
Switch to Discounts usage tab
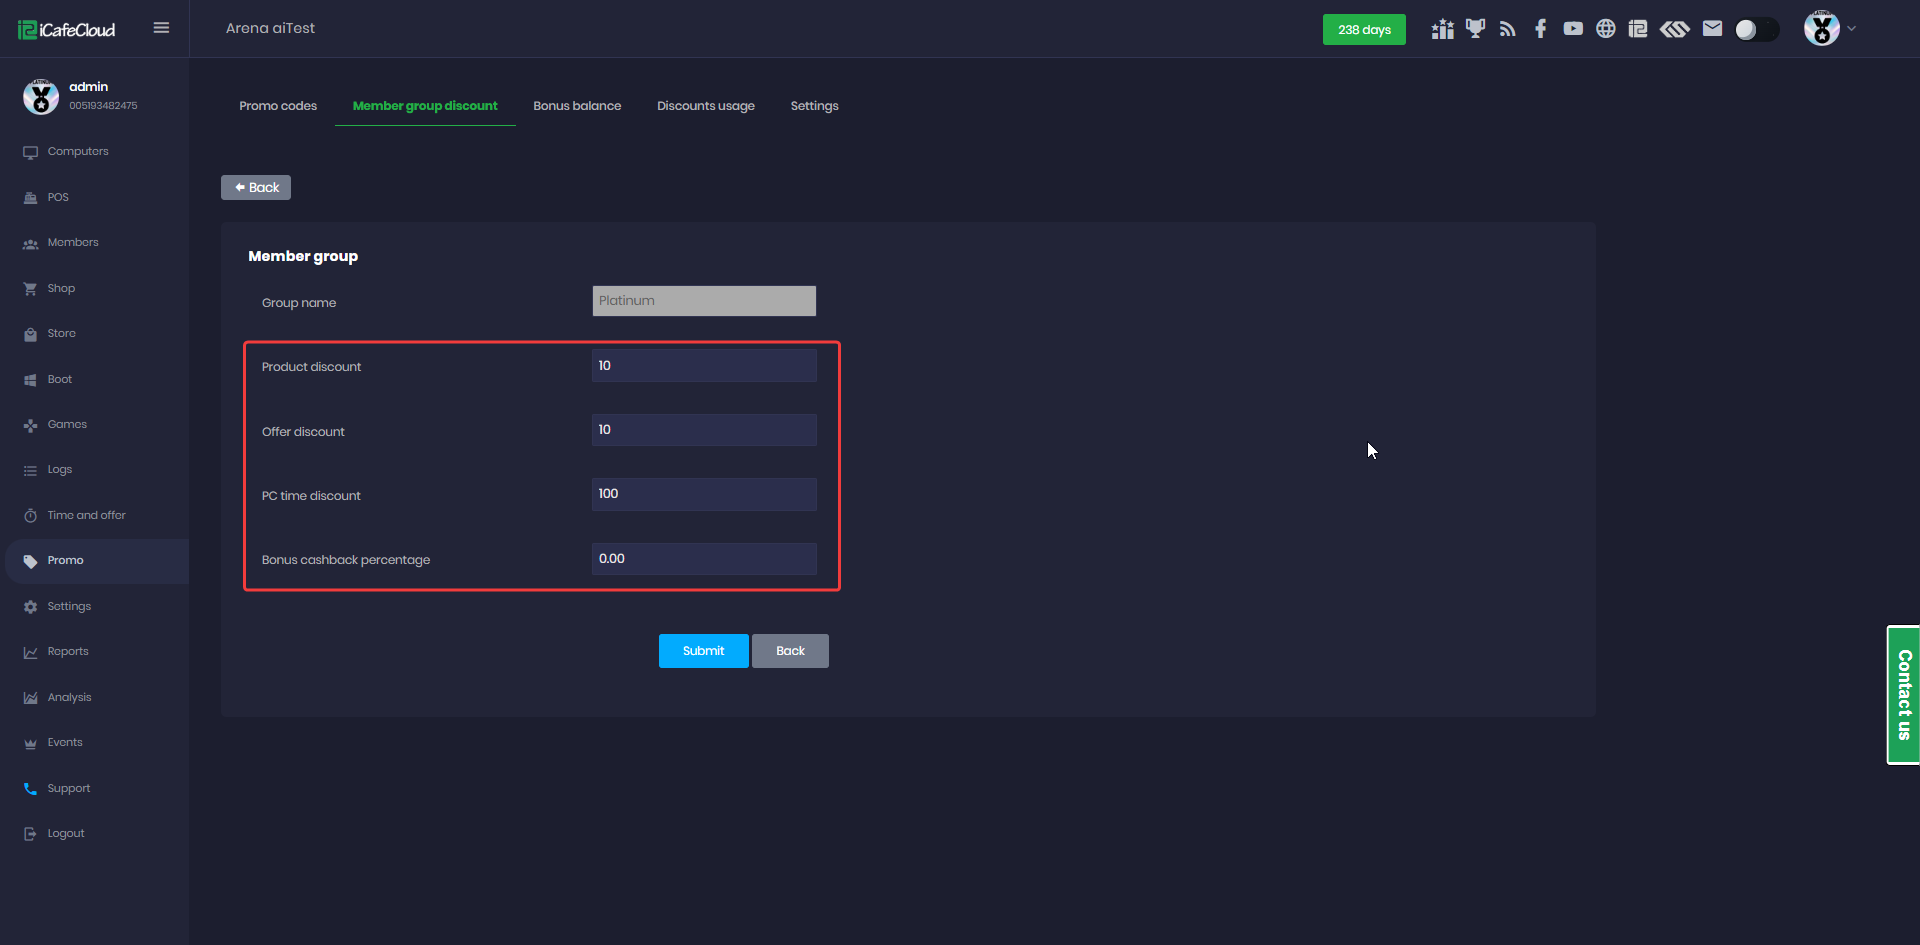(705, 106)
